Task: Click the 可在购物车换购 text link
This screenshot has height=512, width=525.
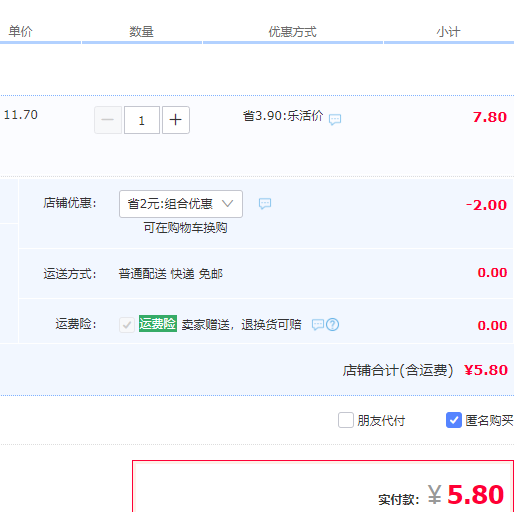Action: 185,228
